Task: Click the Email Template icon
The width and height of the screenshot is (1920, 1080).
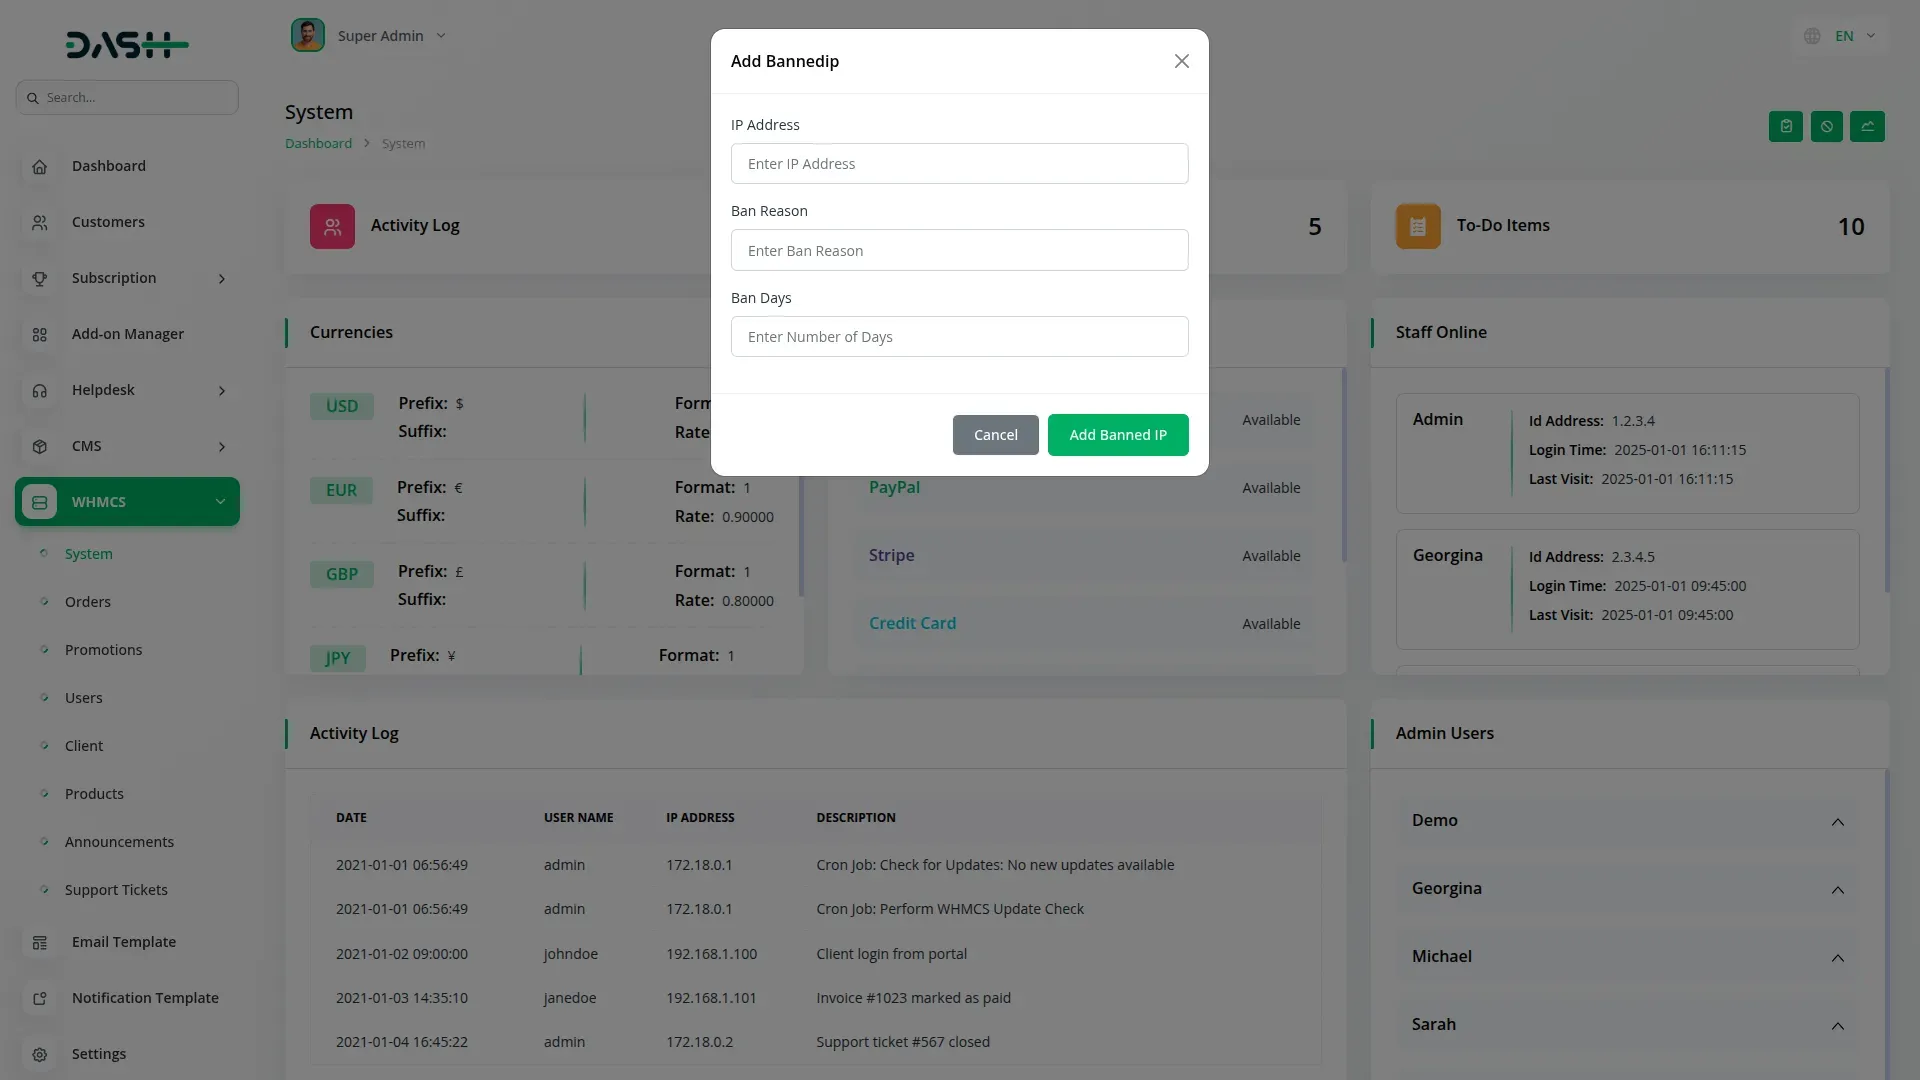Action: tap(40, 943)
